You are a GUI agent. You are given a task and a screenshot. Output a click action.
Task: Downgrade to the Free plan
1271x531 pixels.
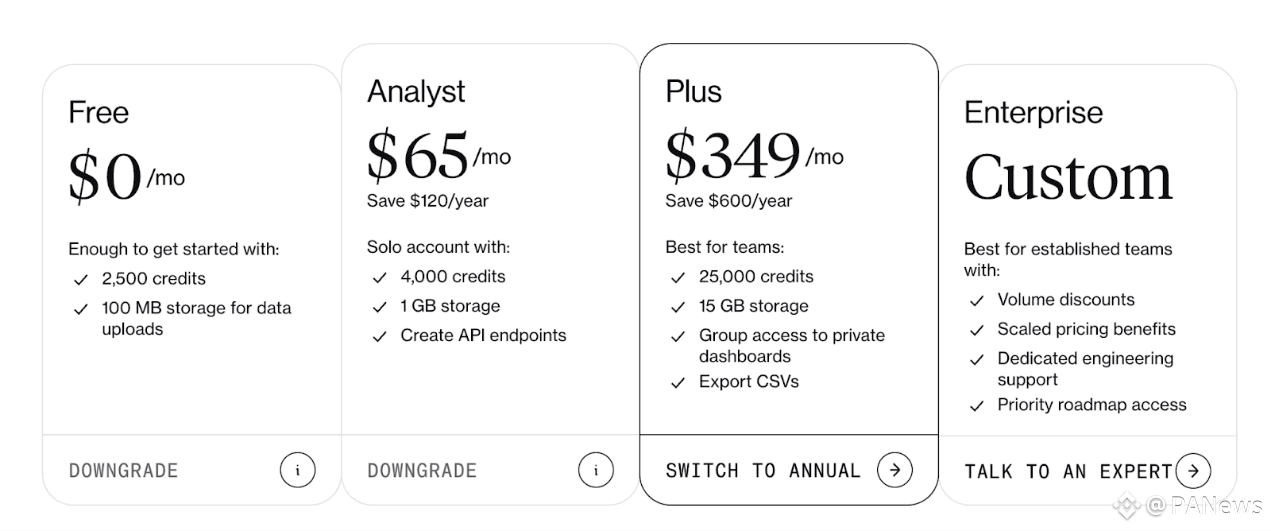pos(123,471)
